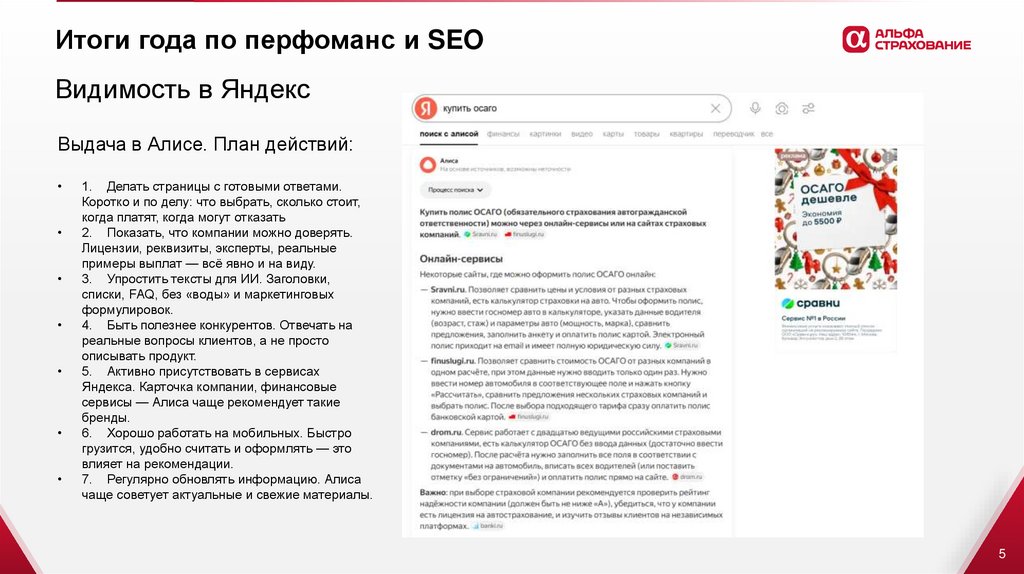The width and height of the screenshot is (1024, 574).
Task: Click the slide number 5
Action: pyautogui.click(x=1002, y=554)
